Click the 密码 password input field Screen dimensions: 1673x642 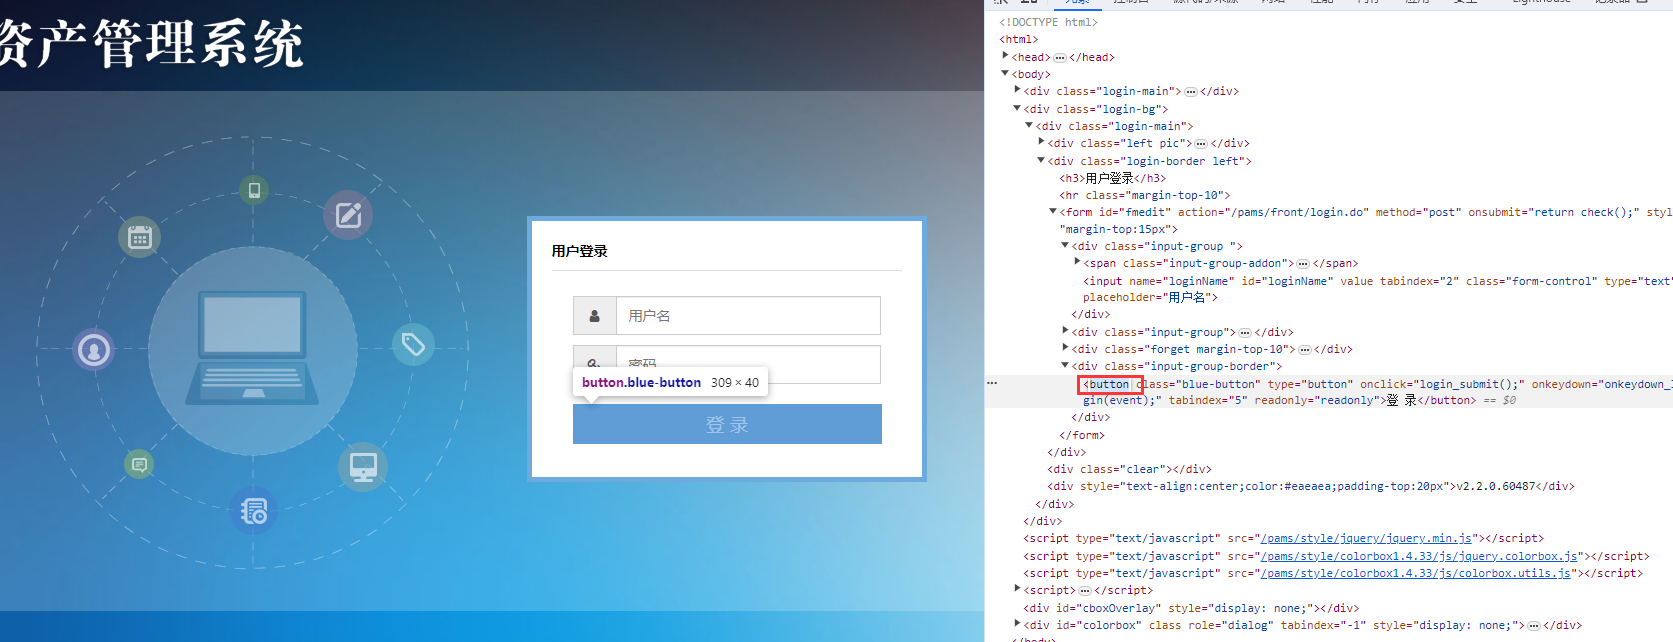748,365
